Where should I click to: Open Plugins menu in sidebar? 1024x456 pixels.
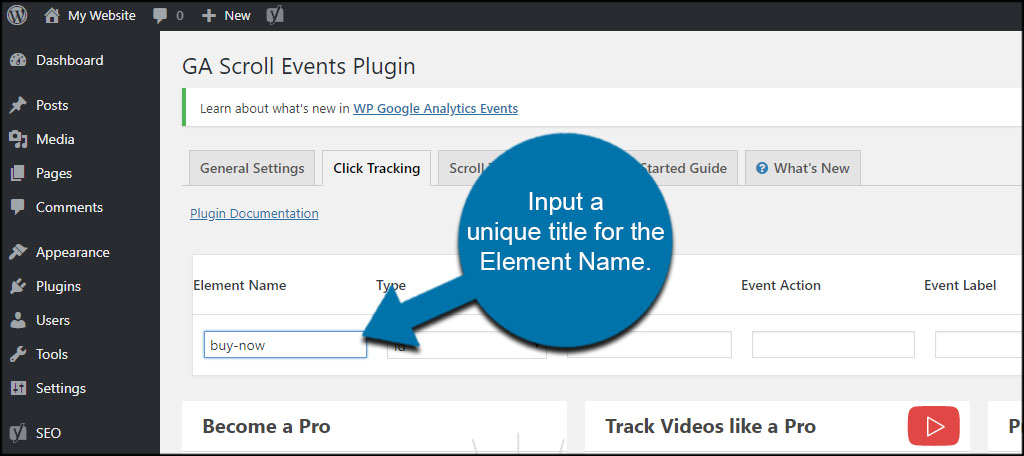point(58,286)
